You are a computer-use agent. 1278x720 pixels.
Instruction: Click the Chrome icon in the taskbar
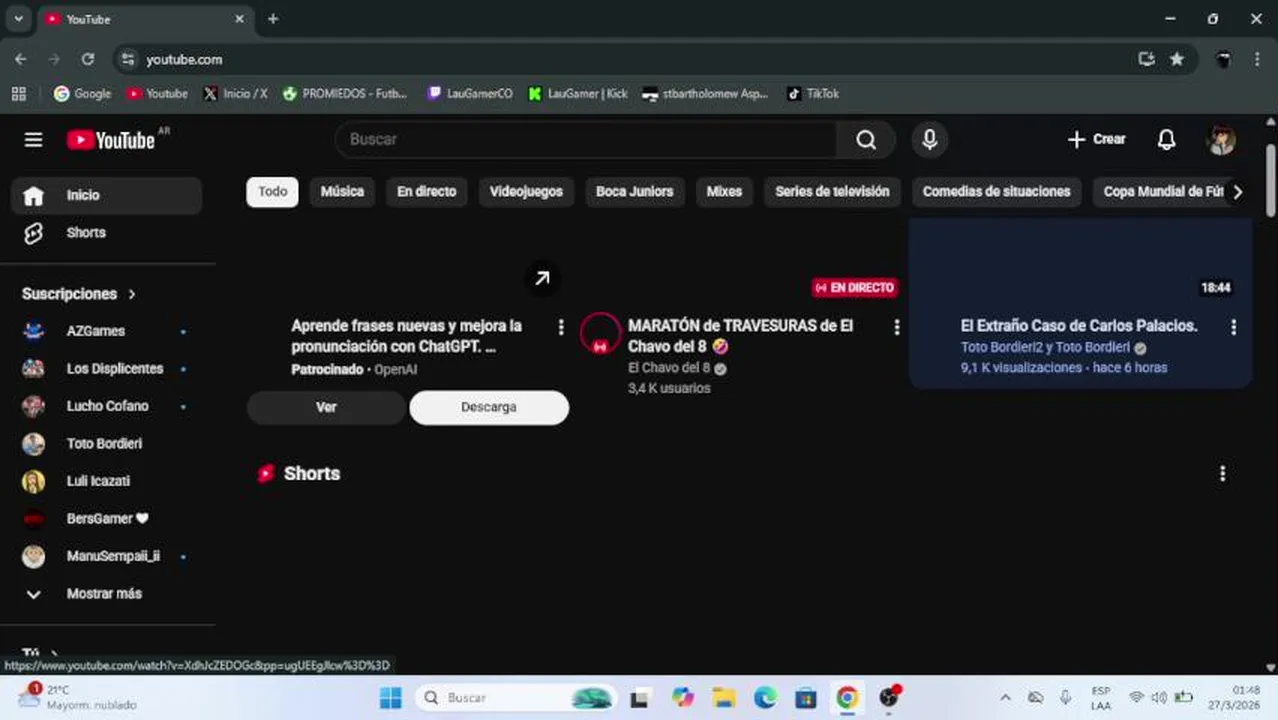tap(847, 698)
